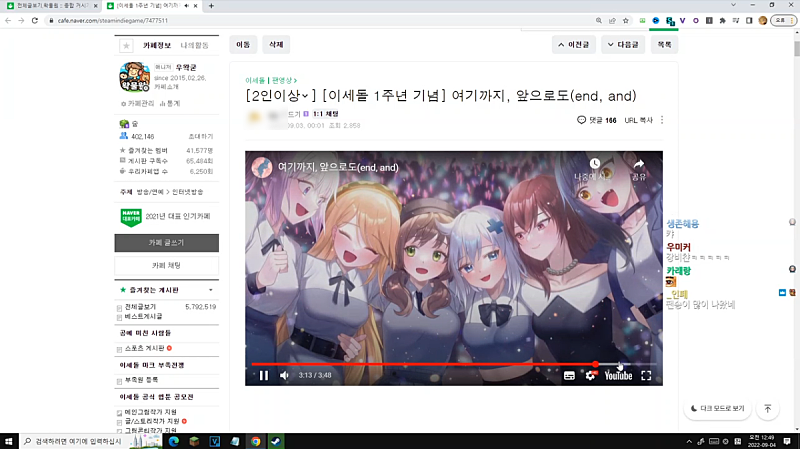Open 스포츠 게시판 board
This screenshot has height=449, width=800.
144,348
